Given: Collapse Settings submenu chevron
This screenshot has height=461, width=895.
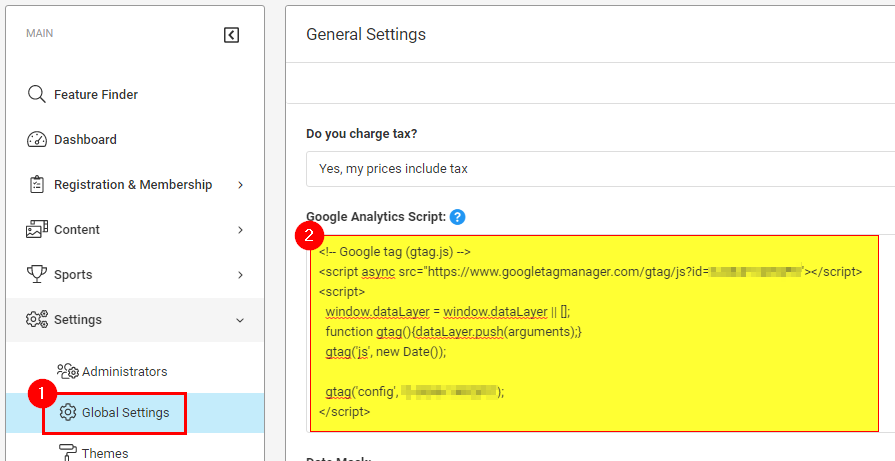Looking at the screenshot, I should (240, 320).
